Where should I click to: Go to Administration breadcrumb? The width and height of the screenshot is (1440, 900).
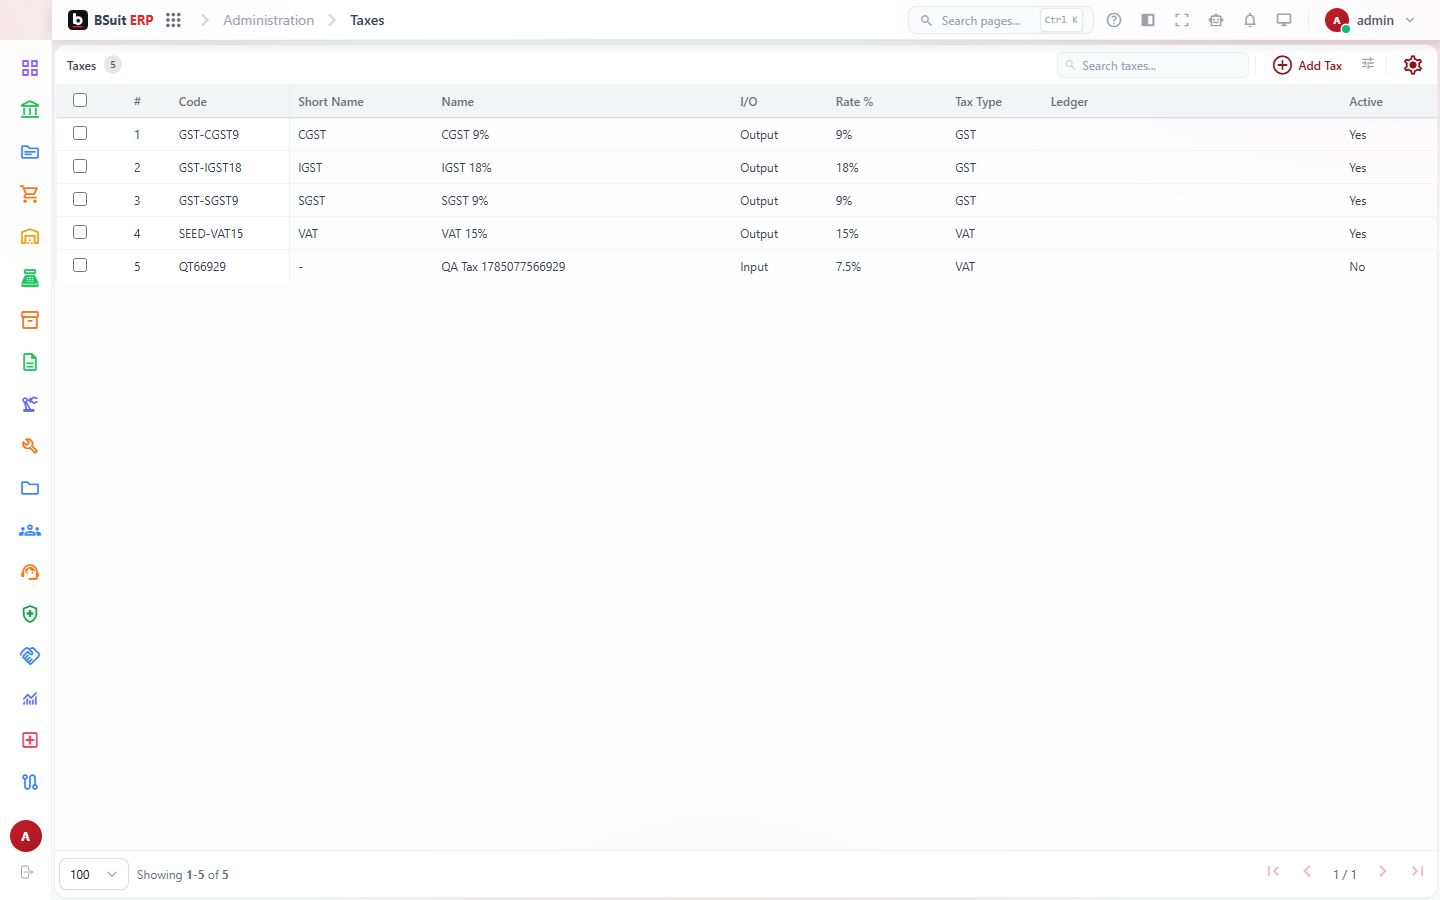pyautogui.click(x=268, y=20)
